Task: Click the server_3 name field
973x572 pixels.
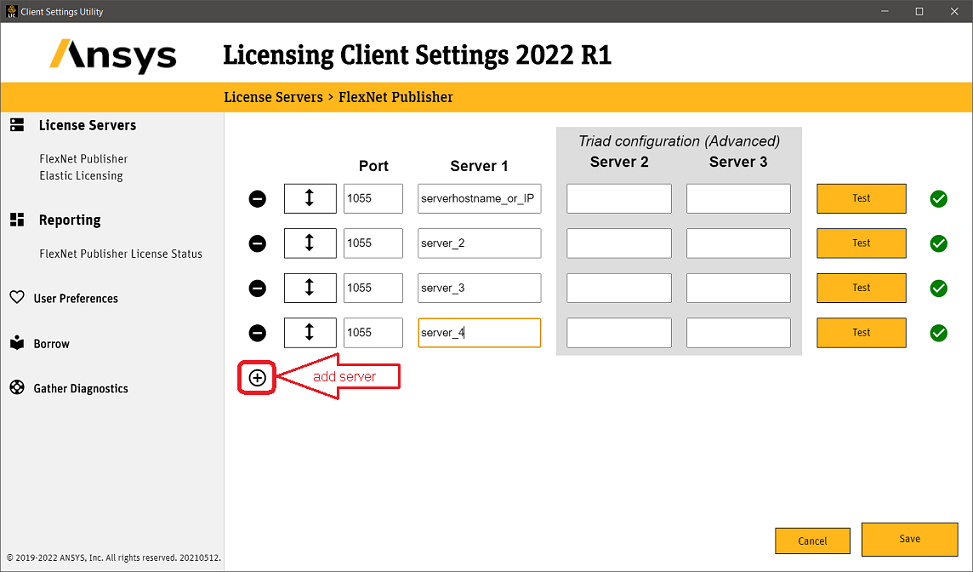Action: point(479,288)
